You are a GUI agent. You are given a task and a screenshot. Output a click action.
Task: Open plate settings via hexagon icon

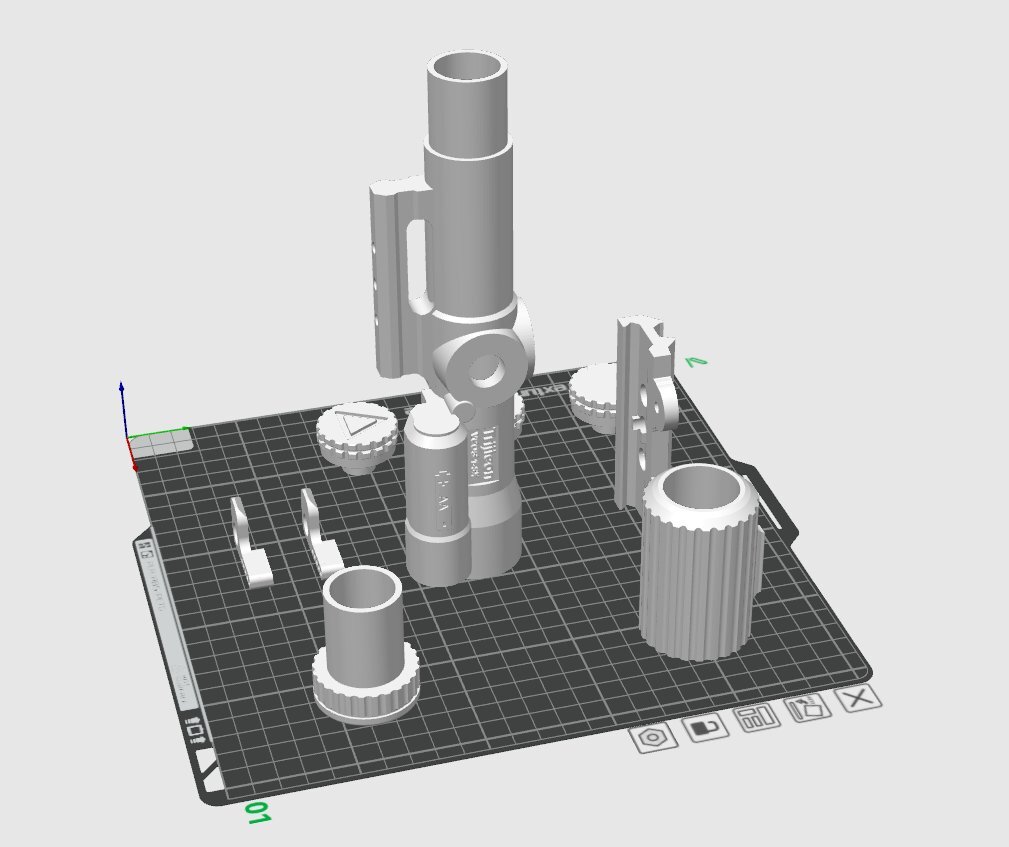[x=653, y=738]
